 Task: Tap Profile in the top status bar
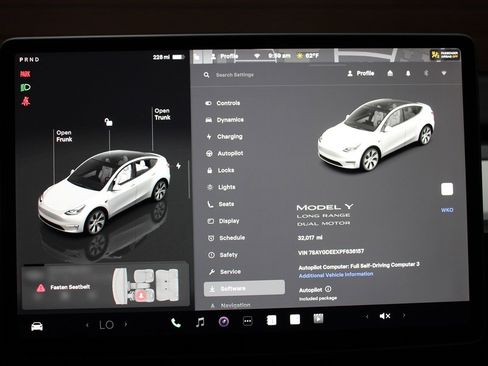pyautogui.click(x=225, y=56)
